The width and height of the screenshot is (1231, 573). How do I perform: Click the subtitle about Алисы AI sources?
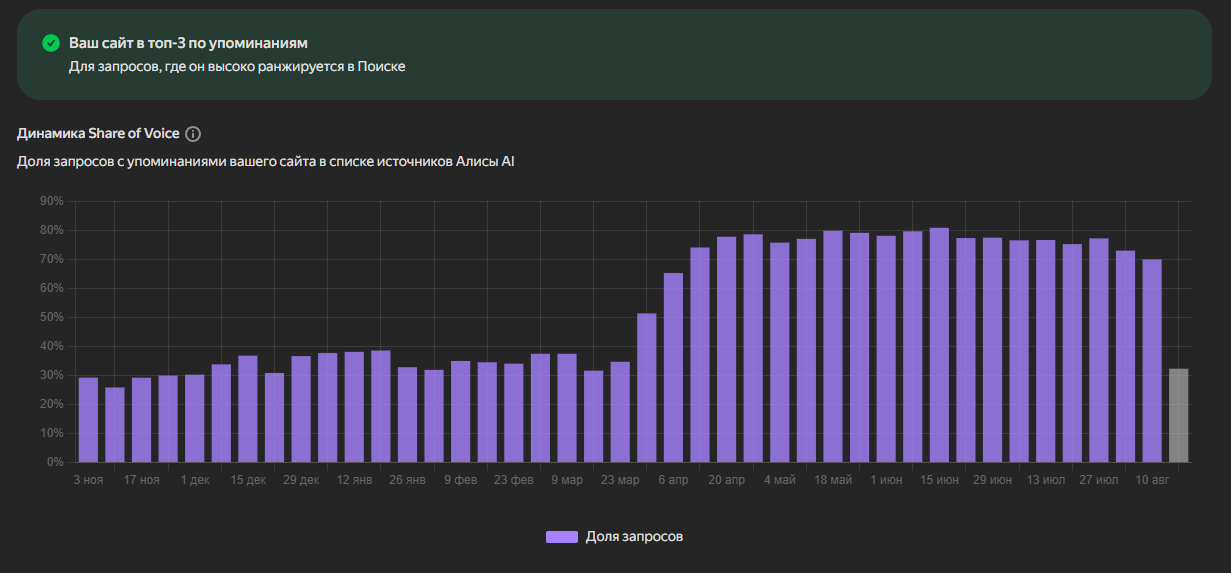pyautogui.click(x=266, y=161)
